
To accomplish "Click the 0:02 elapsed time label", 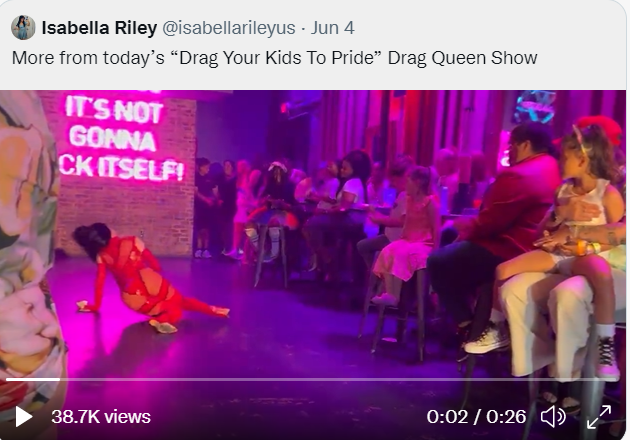I will click(x=447, y=417).
